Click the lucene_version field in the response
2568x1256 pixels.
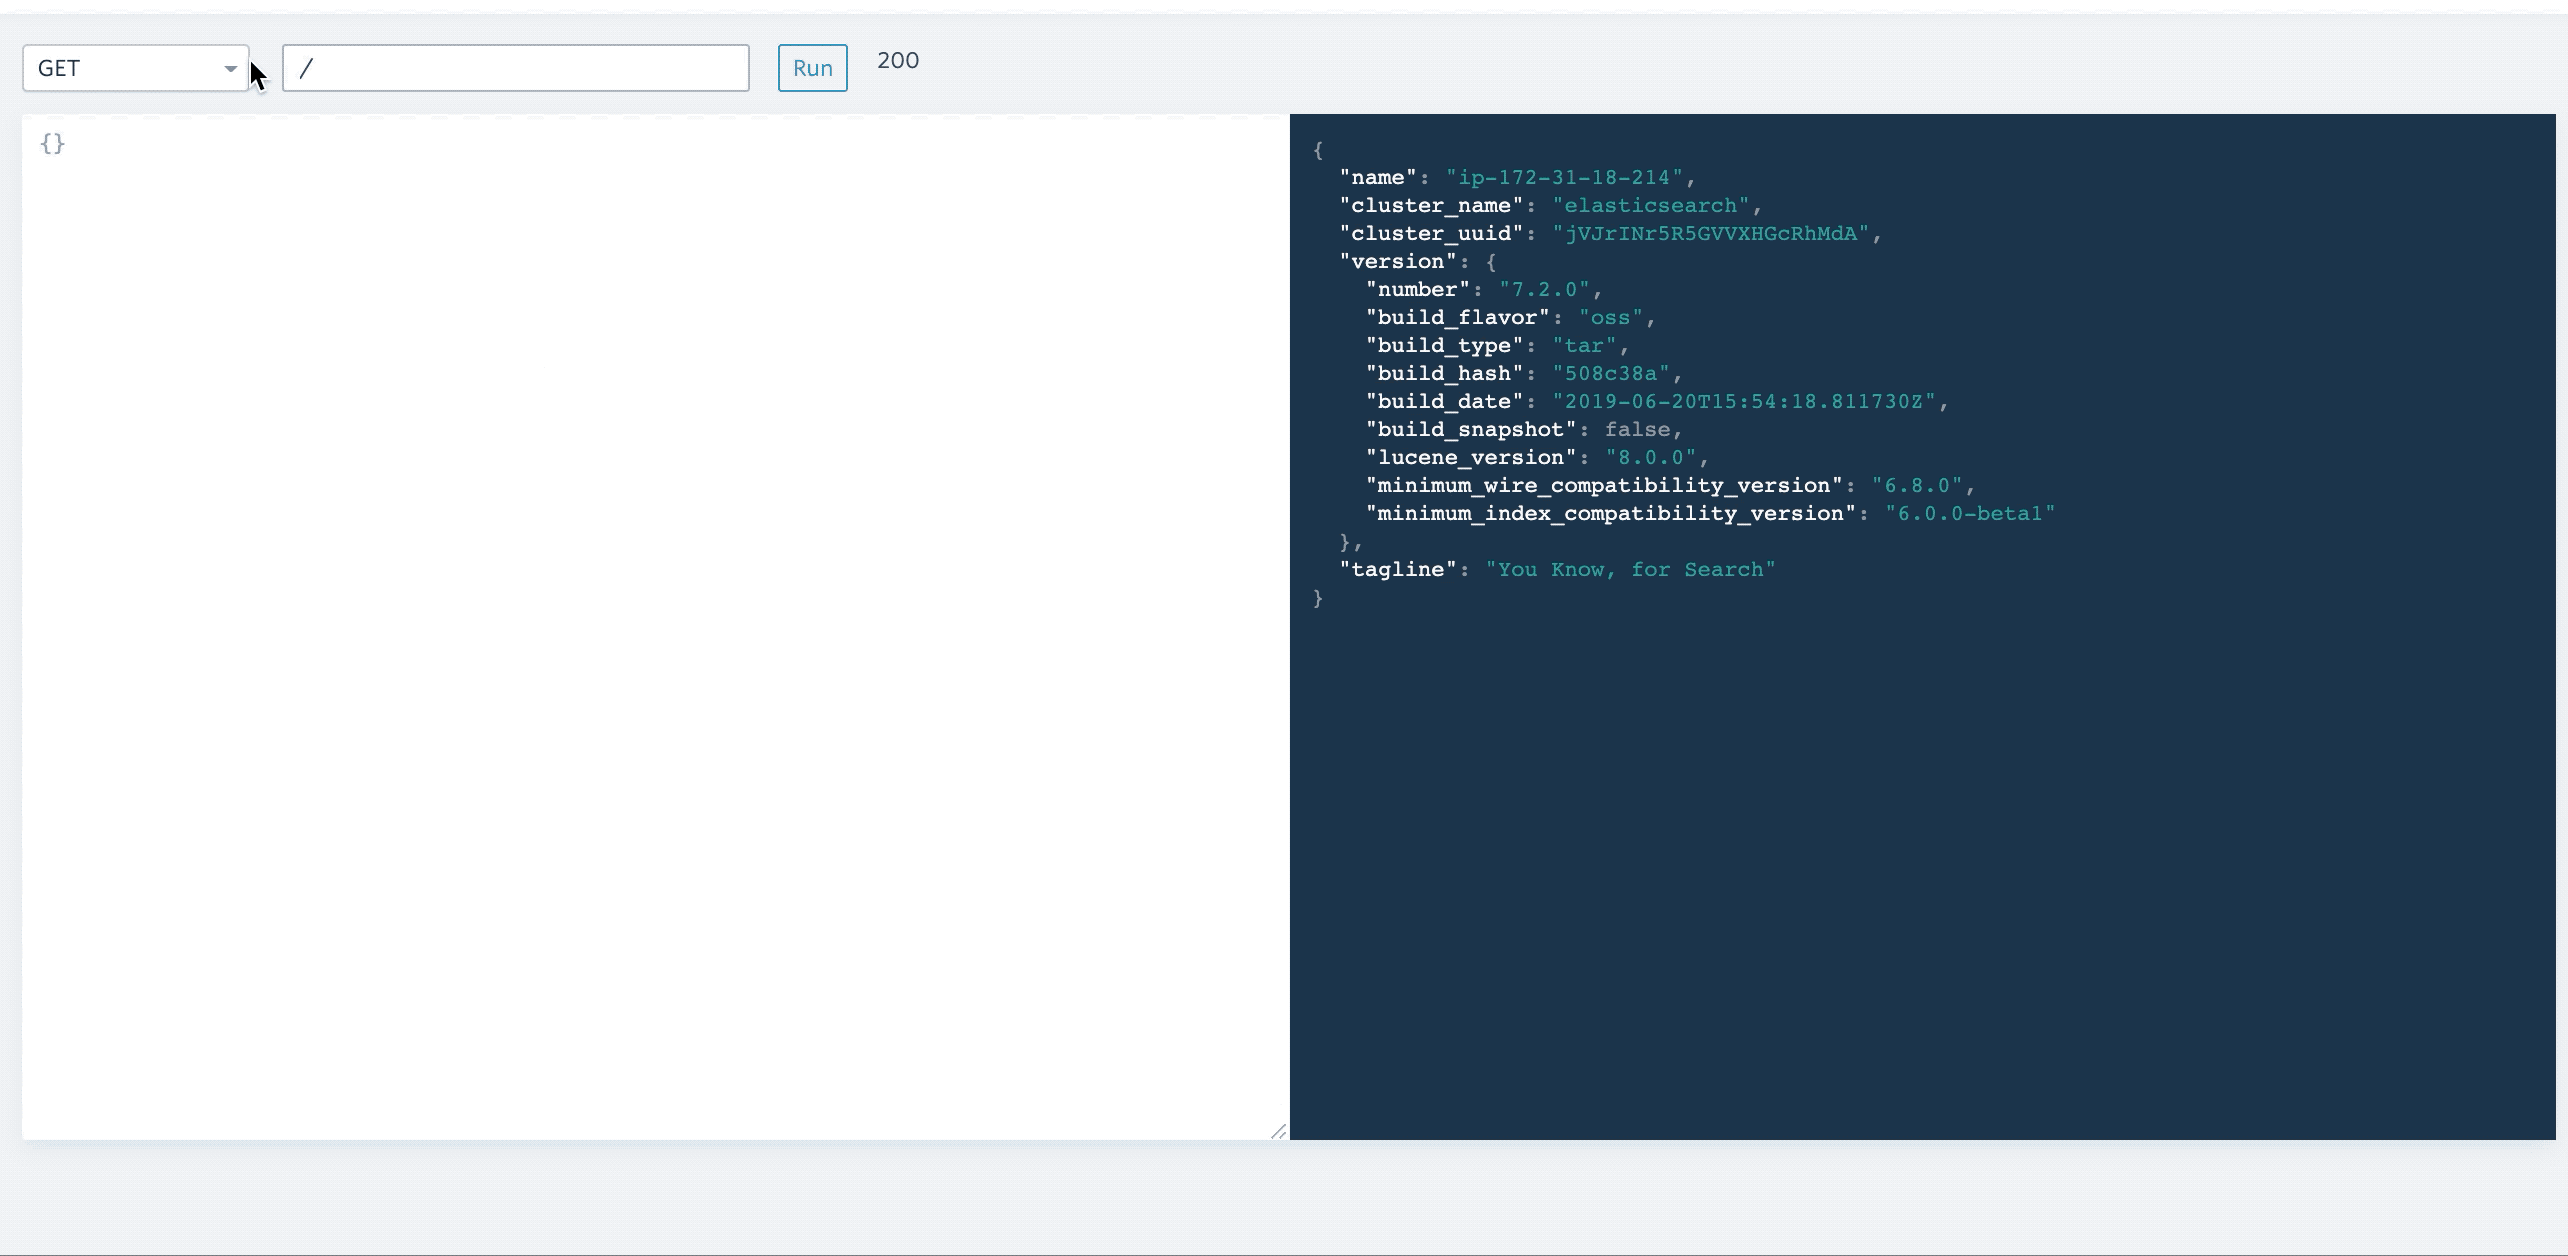[x=1471, y=457]
